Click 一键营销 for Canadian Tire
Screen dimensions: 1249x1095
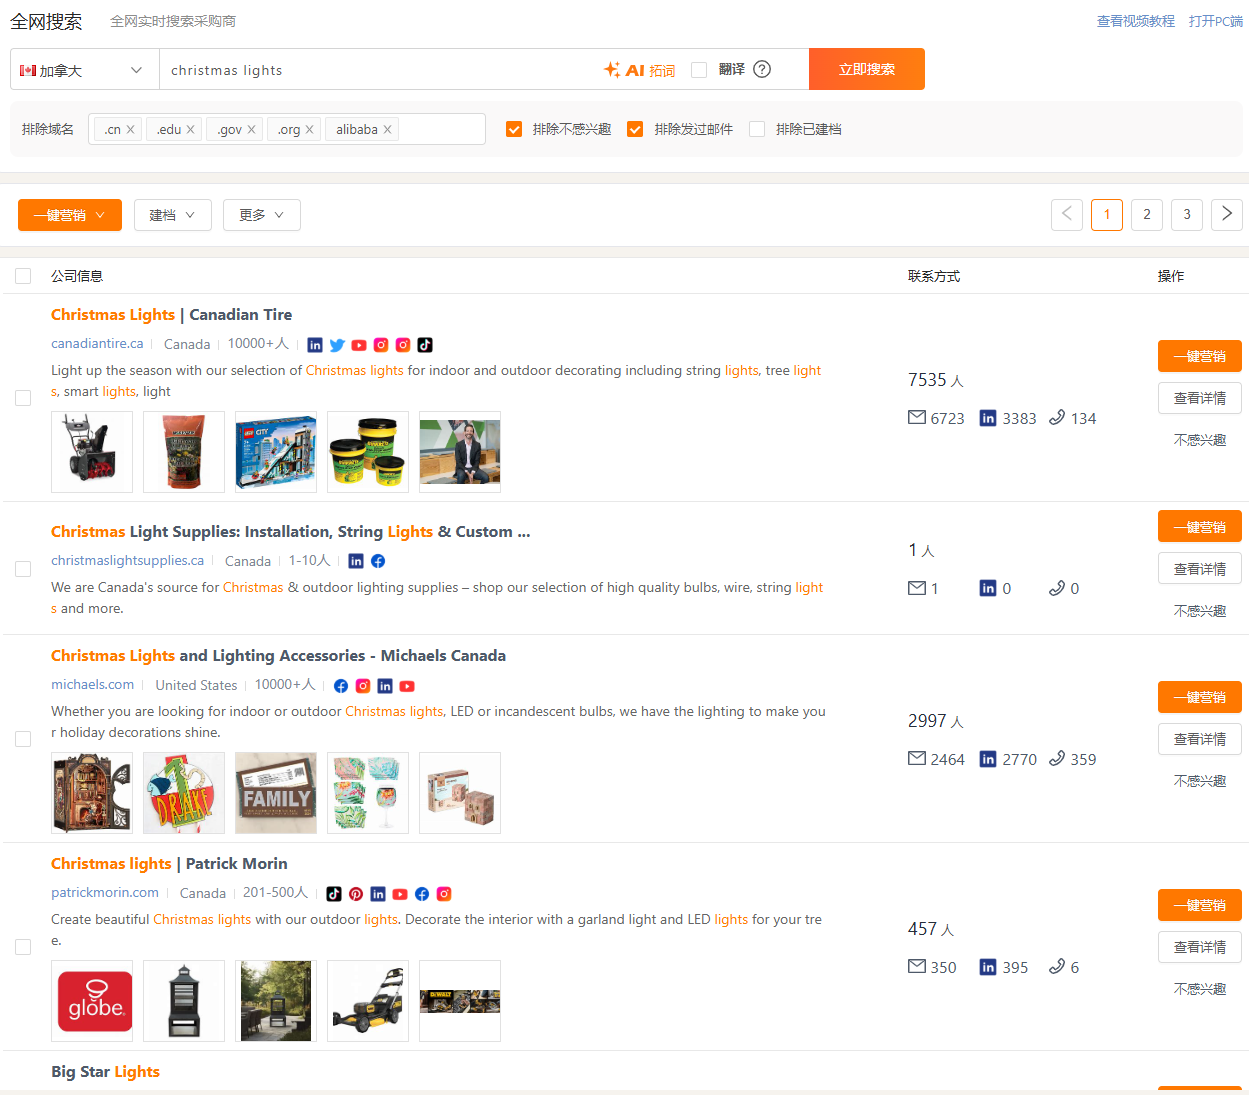[x=1200, y=356]
